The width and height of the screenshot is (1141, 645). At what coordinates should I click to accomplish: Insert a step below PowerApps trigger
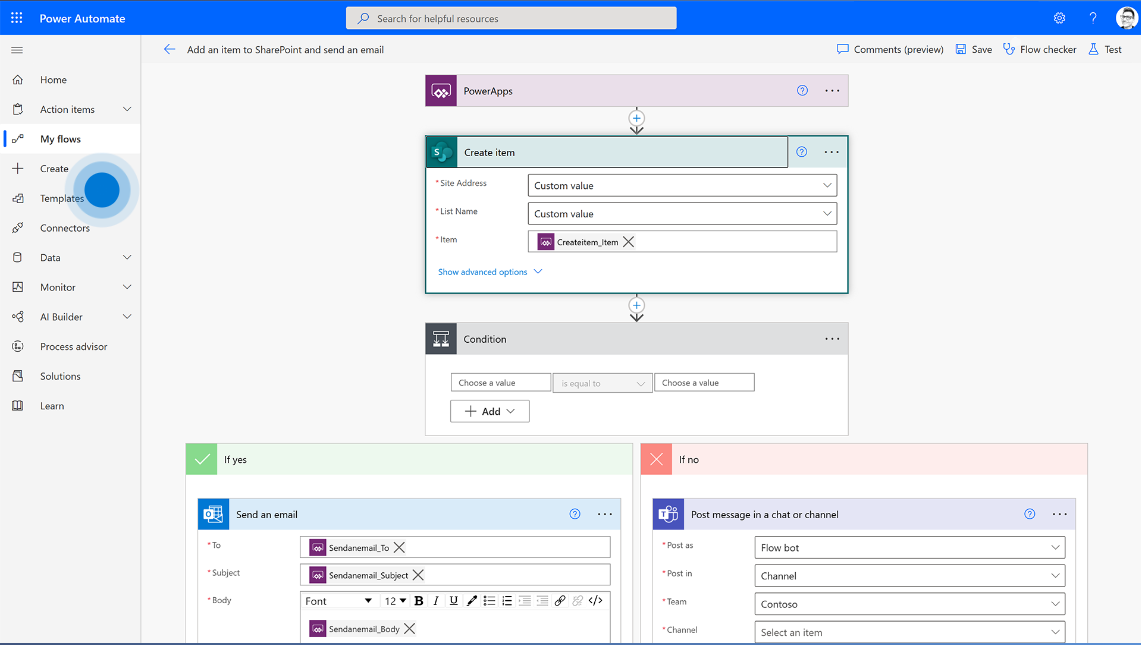(x=637, y=118)
